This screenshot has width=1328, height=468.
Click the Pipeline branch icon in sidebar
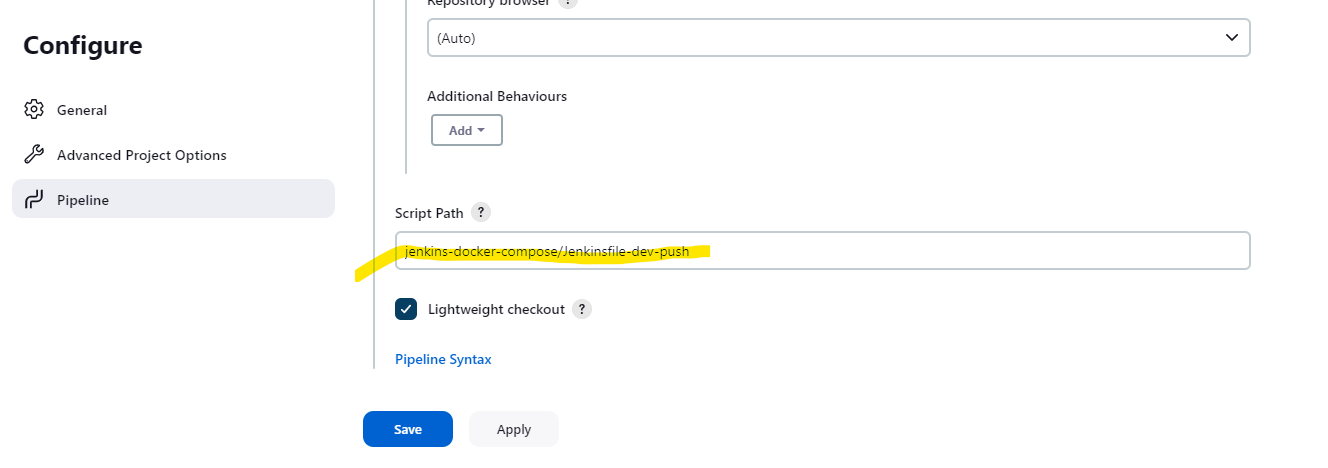point(34,200)
